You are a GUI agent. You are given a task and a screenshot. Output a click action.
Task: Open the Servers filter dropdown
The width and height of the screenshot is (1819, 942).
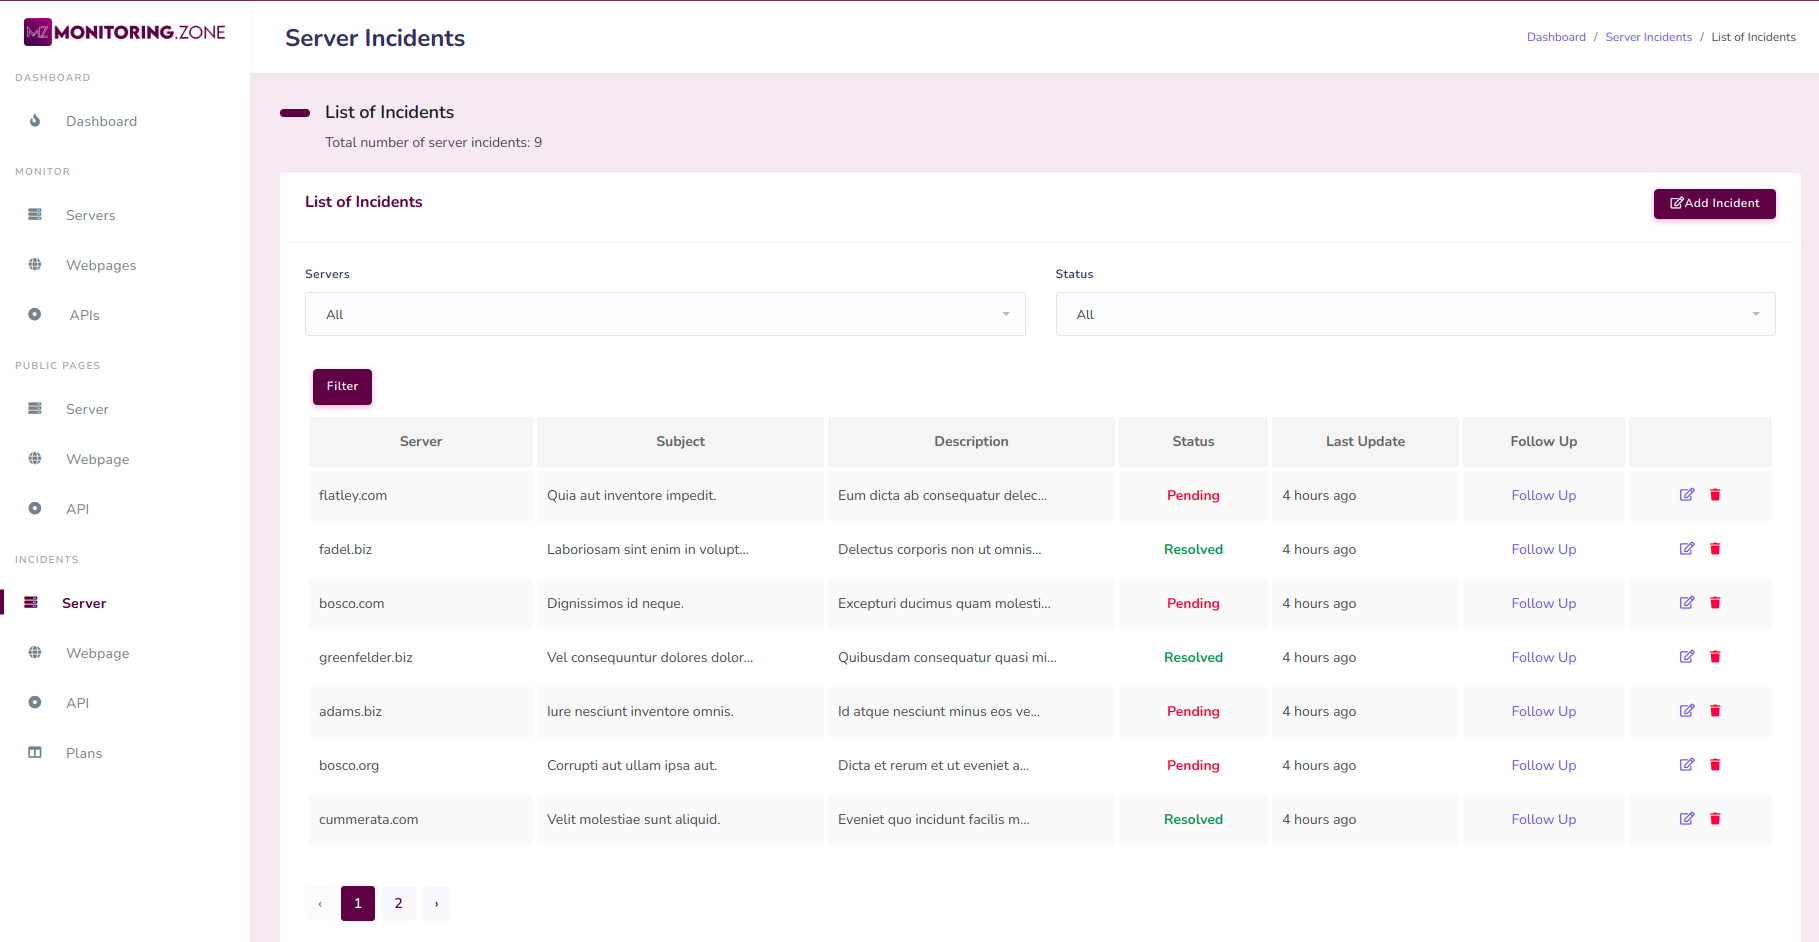tap(665, 314)
